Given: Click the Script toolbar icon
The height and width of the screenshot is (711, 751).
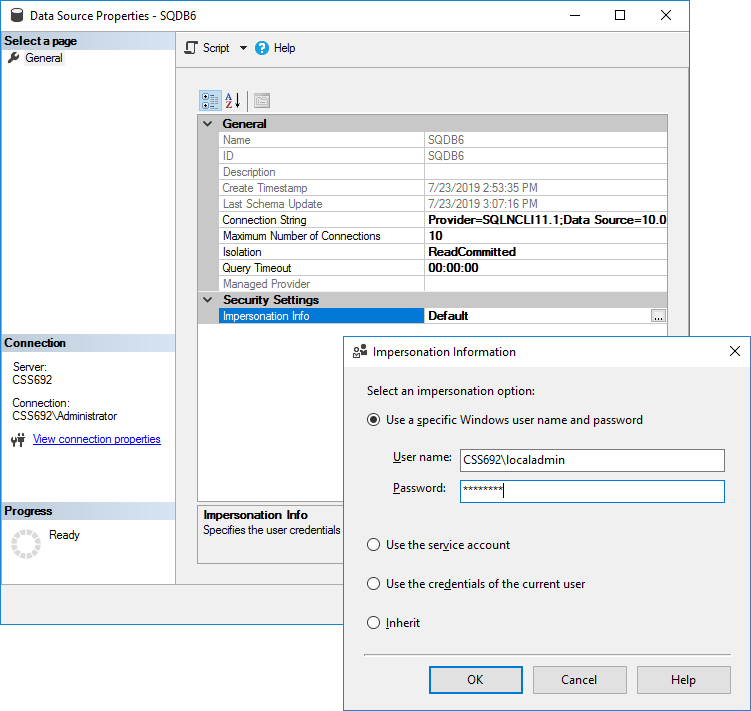Looking at the screenshot, I should click(x=192, y=48).
